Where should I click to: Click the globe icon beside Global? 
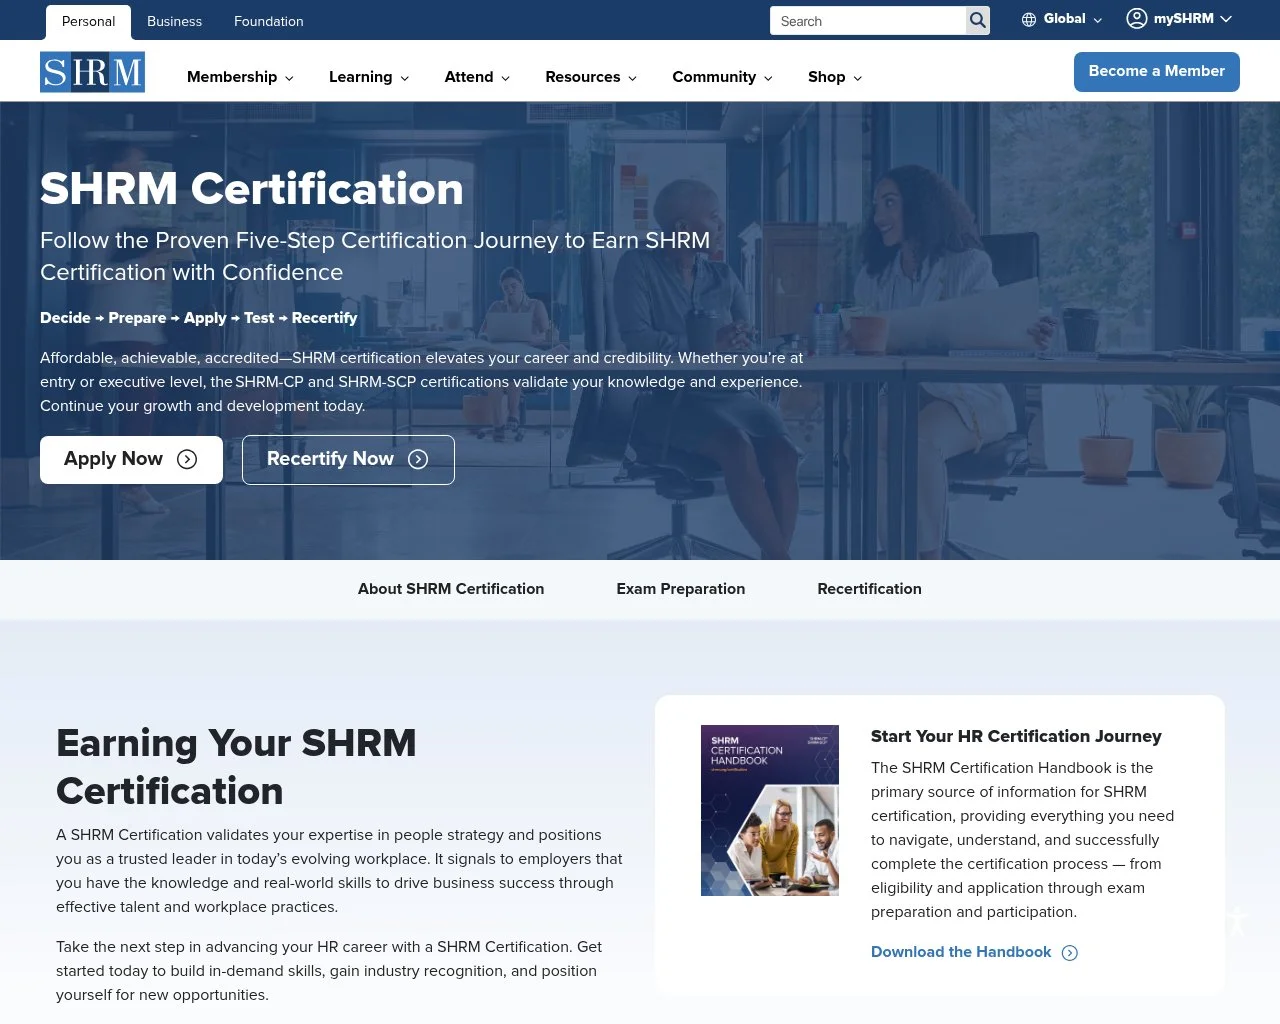[x=1028, y=19]
